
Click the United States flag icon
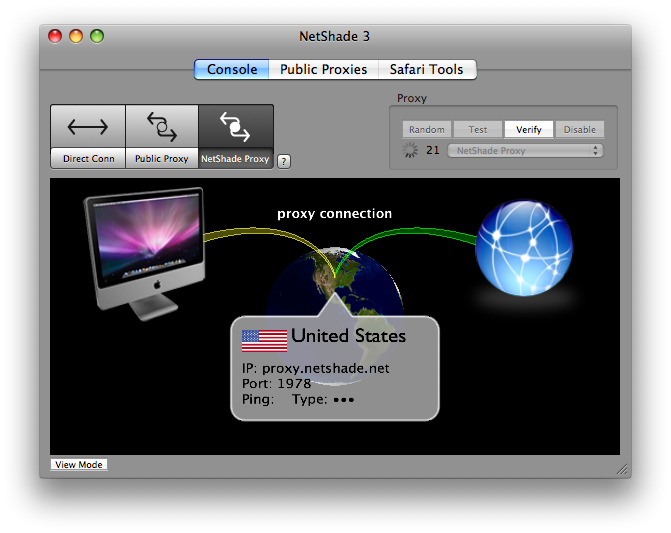(264, 341)
